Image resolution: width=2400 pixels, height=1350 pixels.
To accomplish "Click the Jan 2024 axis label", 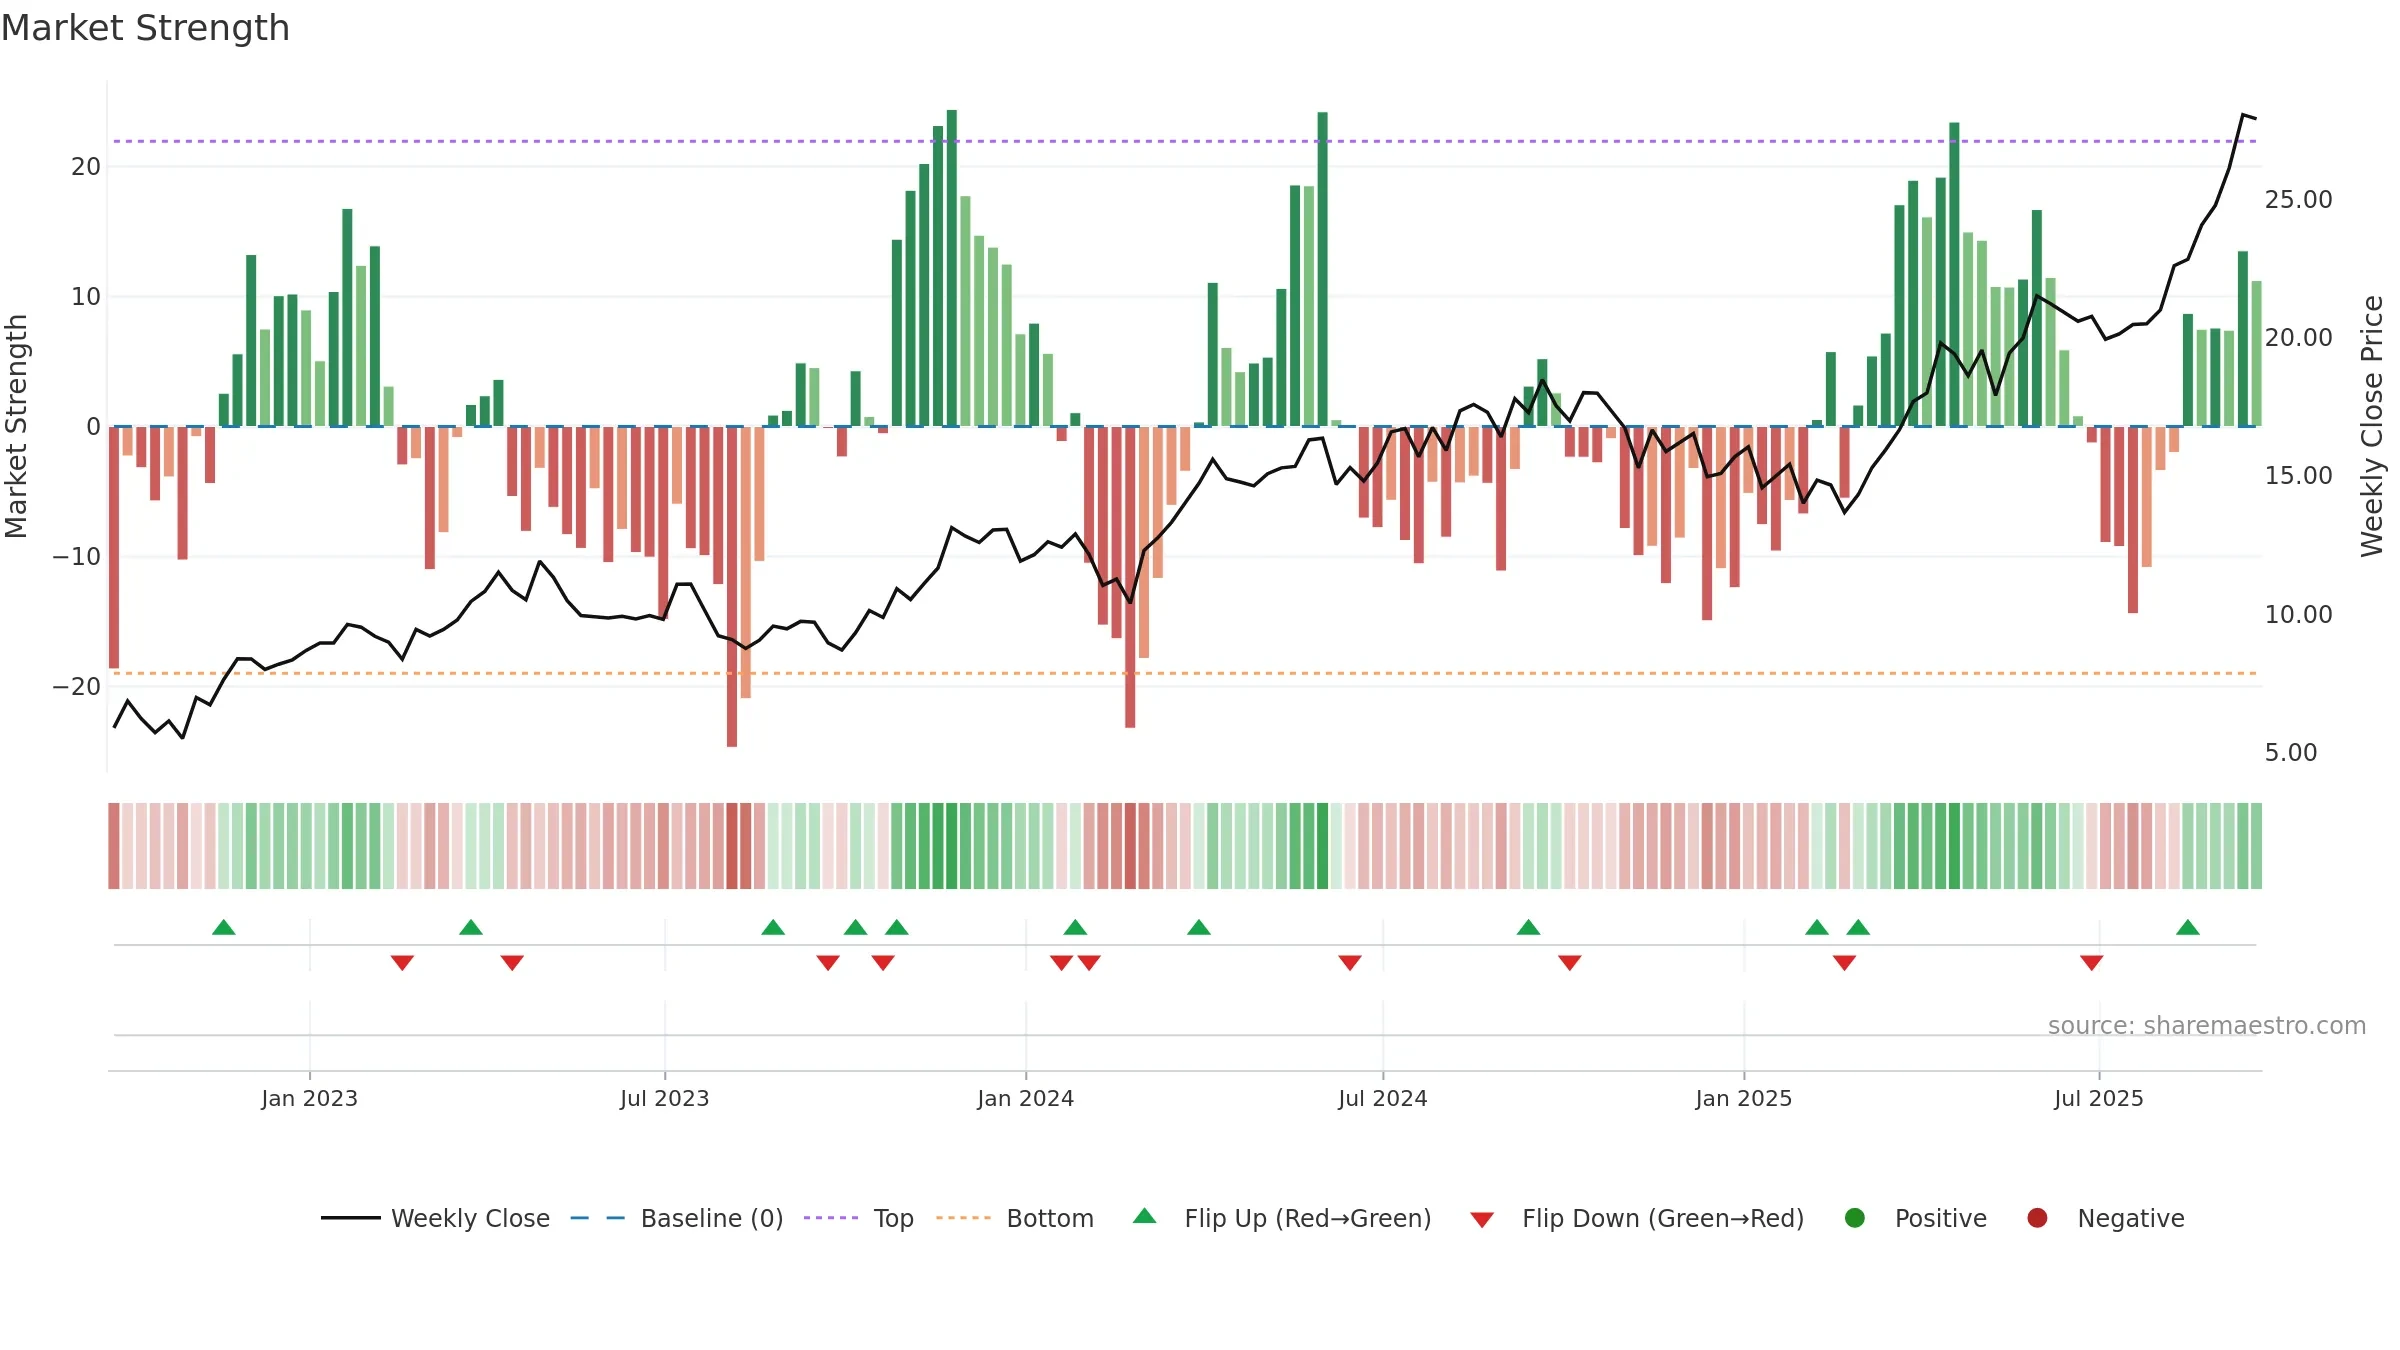I will (x=1025, y=1098).
